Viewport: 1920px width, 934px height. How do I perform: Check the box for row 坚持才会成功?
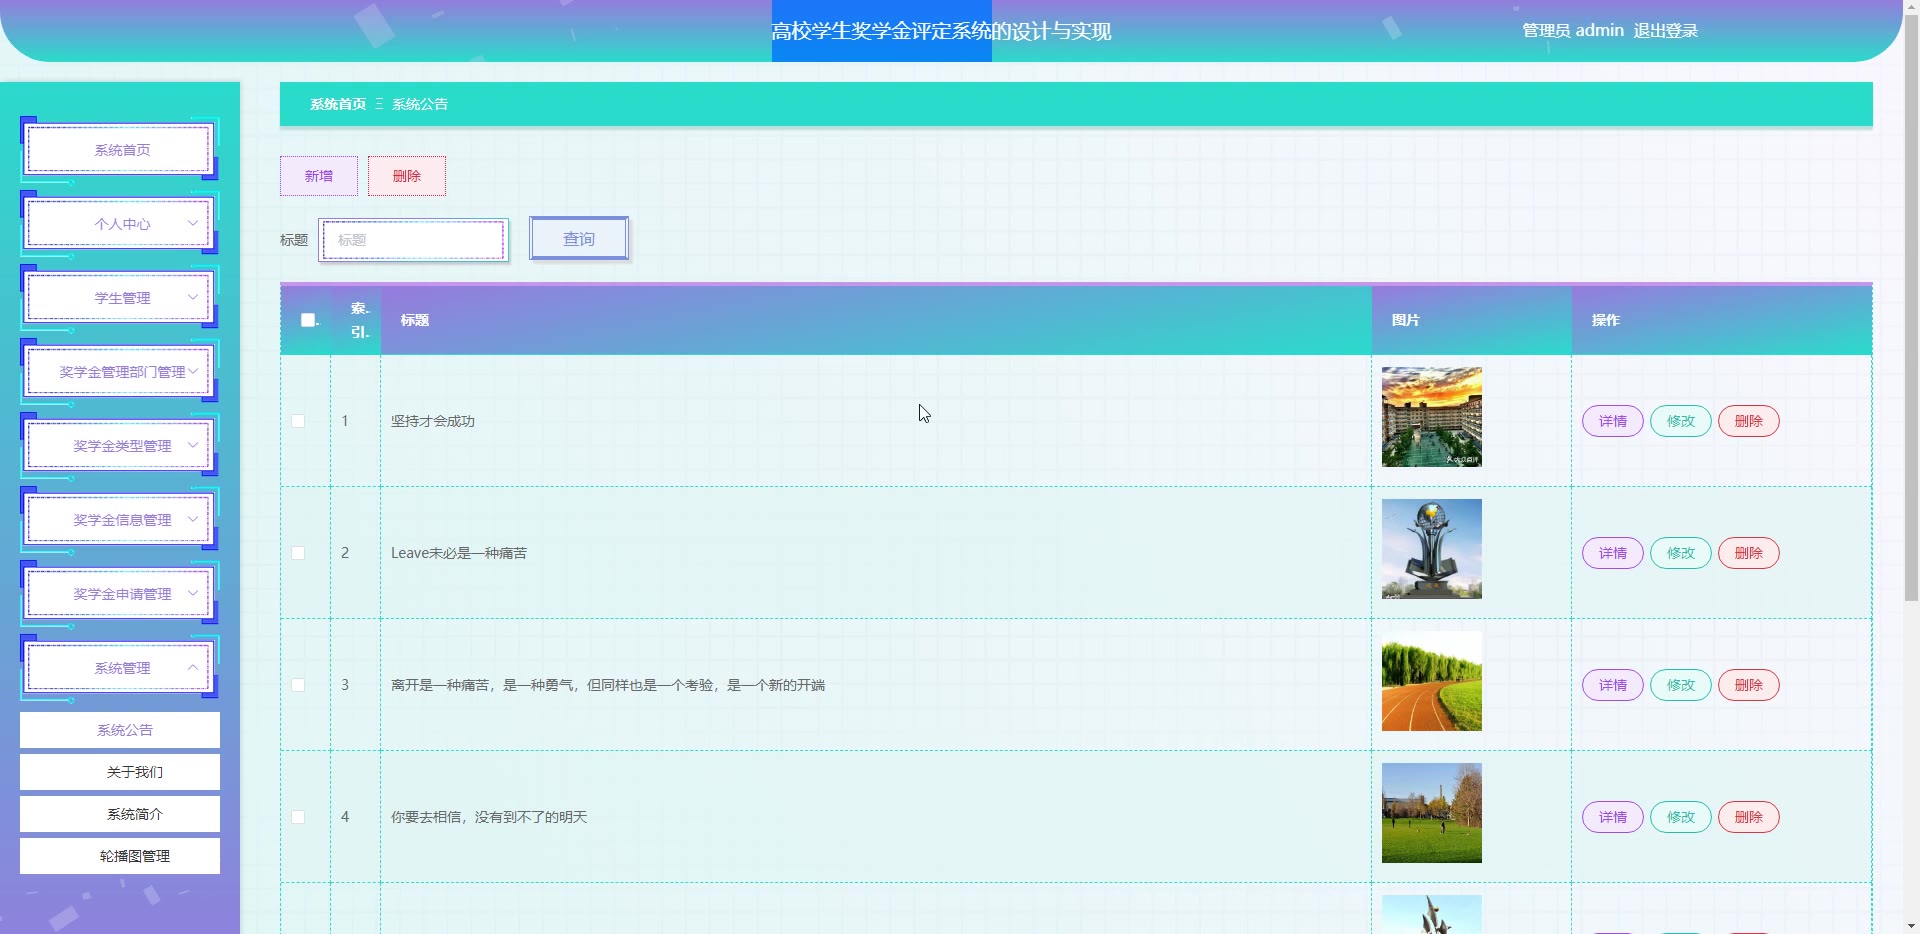tap(298, 421)
